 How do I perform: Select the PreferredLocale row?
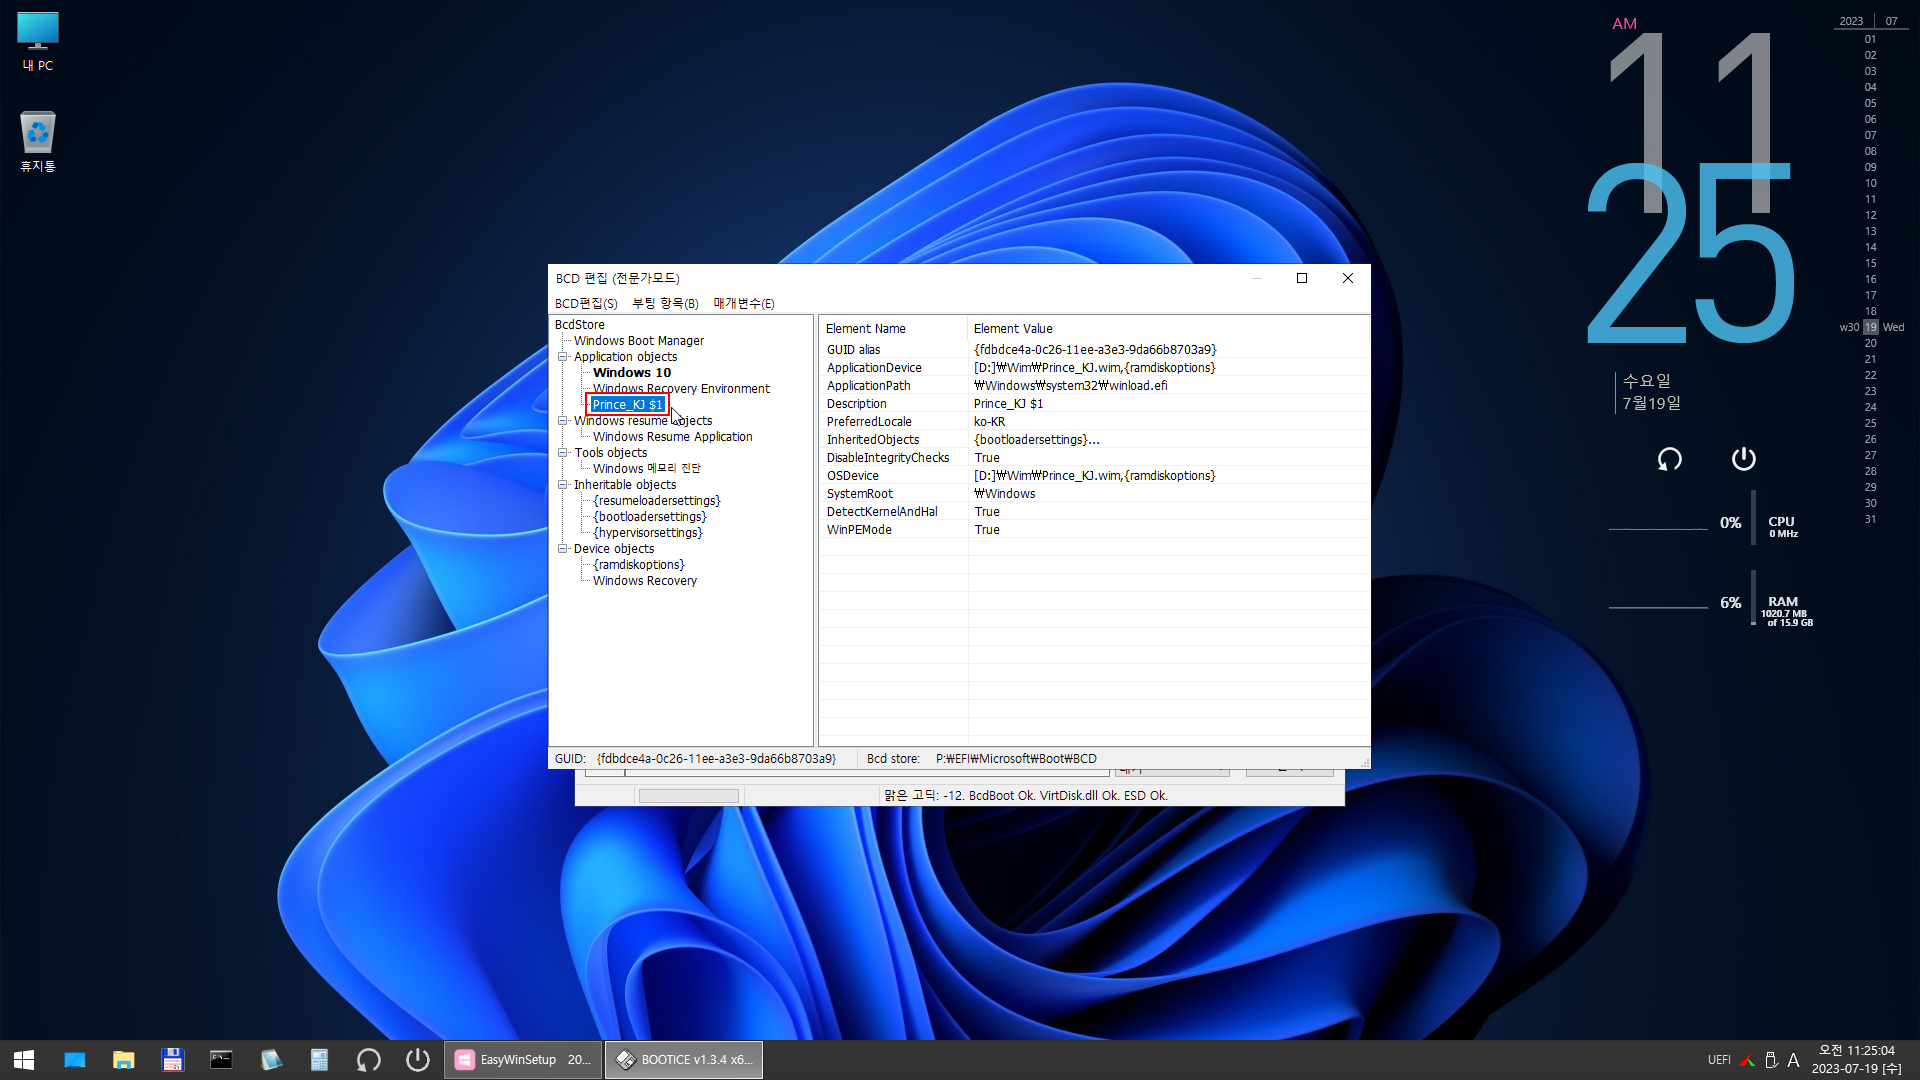(x=1094, y=422)
